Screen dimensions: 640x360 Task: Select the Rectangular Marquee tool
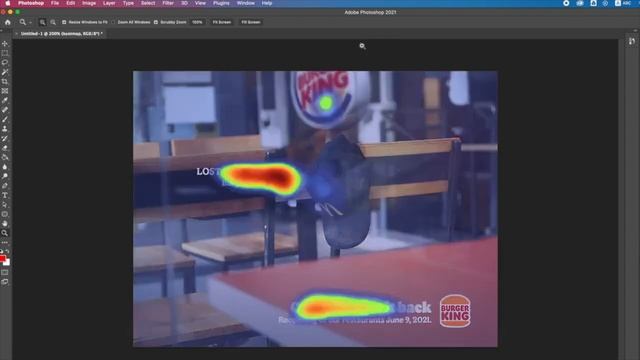[x=5, y=53]
